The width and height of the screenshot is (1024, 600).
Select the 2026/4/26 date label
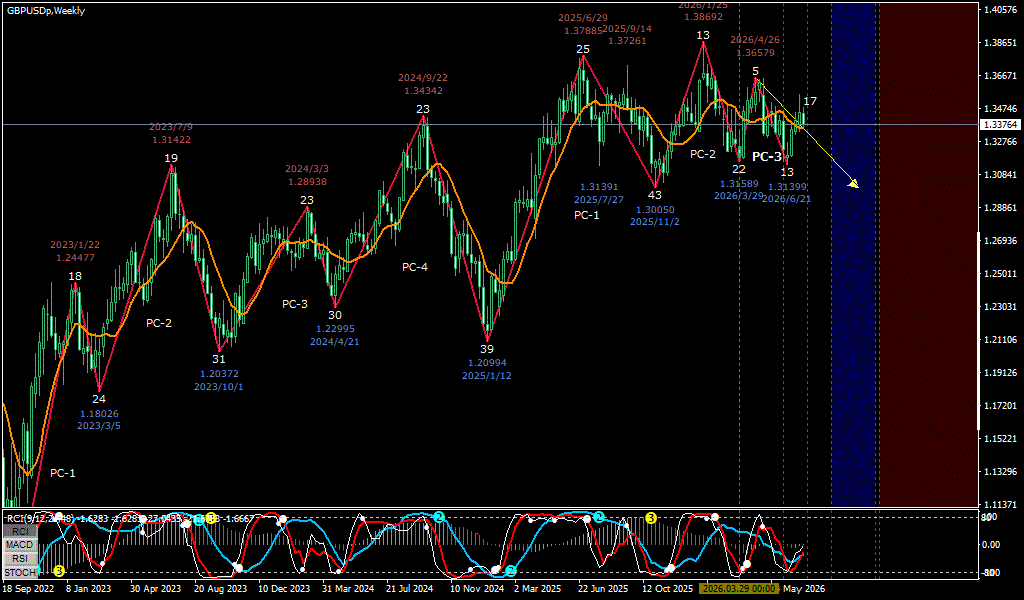tap(756, 40)
